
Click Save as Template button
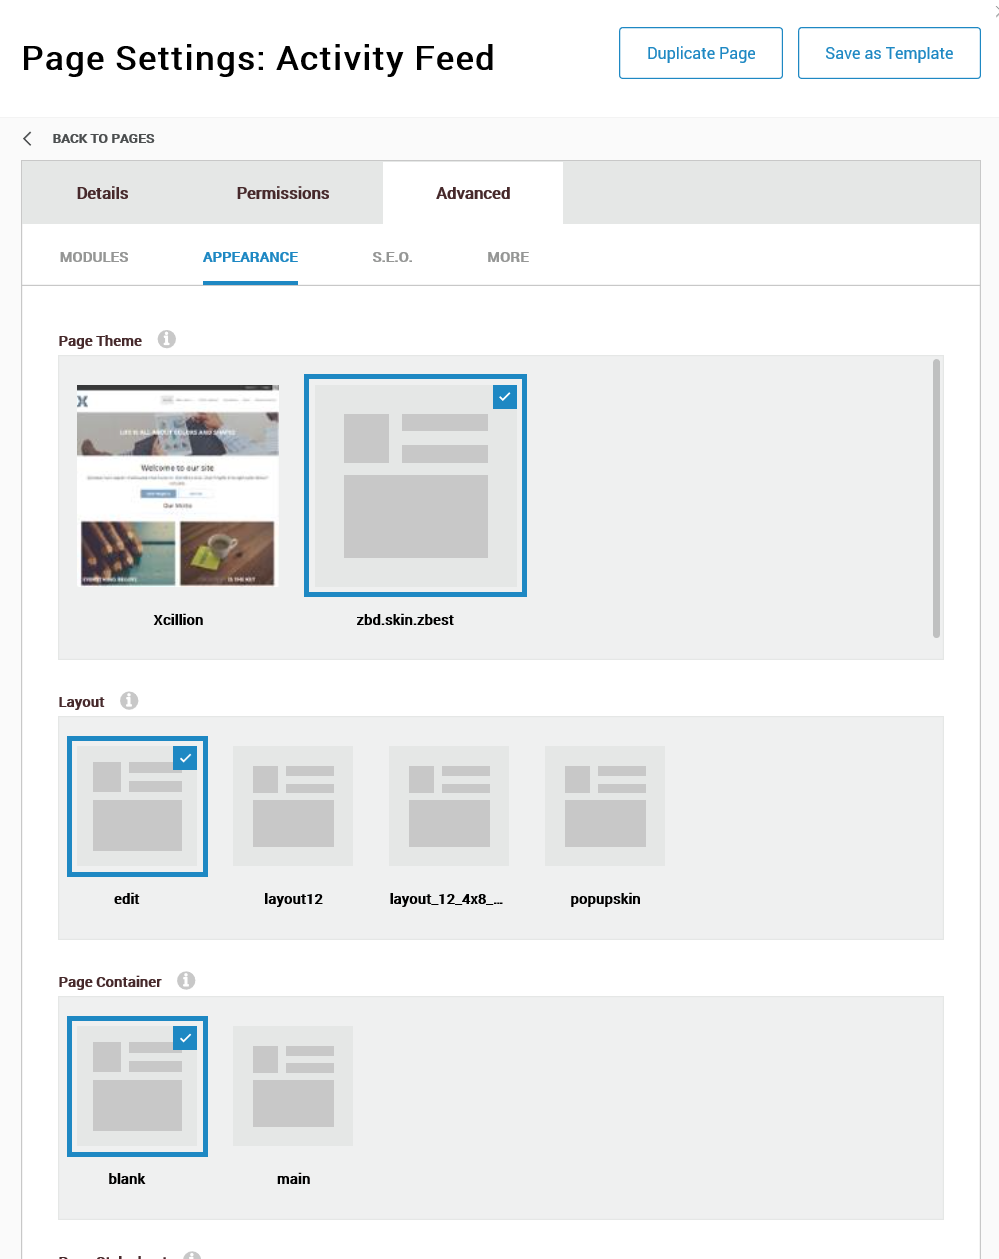tap(889, 53)
